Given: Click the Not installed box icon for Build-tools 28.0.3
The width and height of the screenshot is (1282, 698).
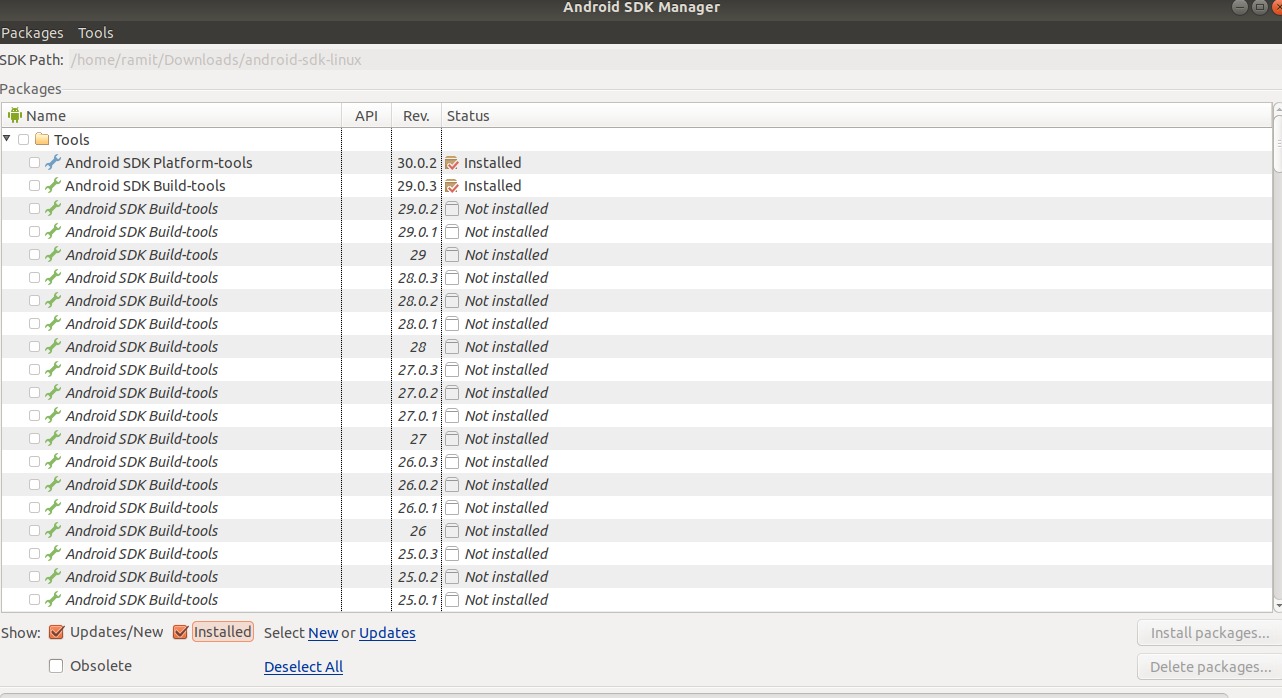Looking at the screenshot, I should (x=451, y=277).
